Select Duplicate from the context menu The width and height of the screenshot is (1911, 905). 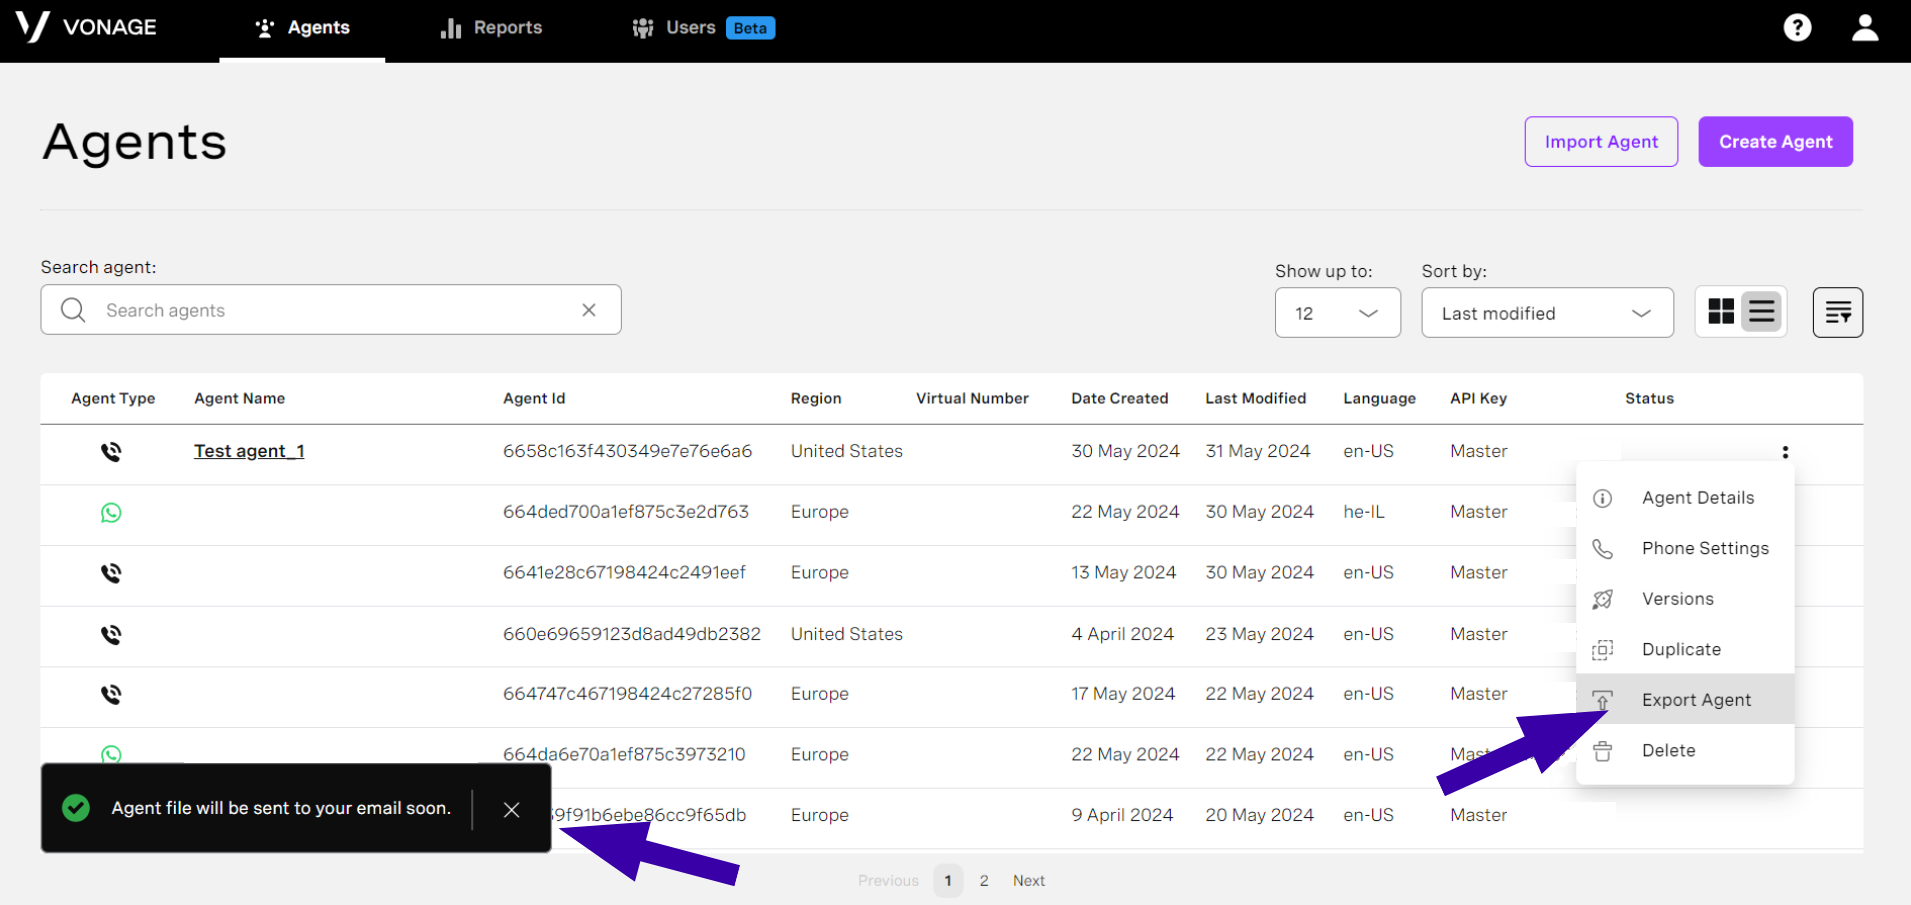coord(1680,649)
